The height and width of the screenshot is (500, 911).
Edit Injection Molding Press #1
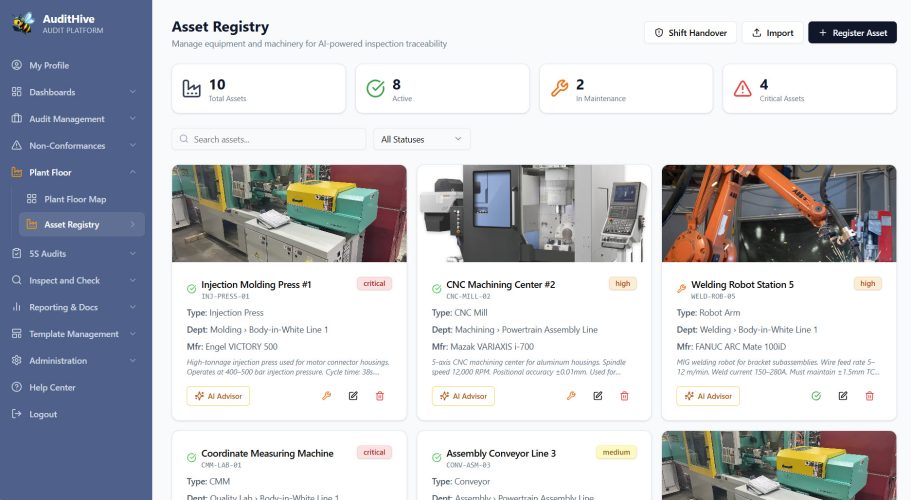pyautogui.click(x=353, y=396)
